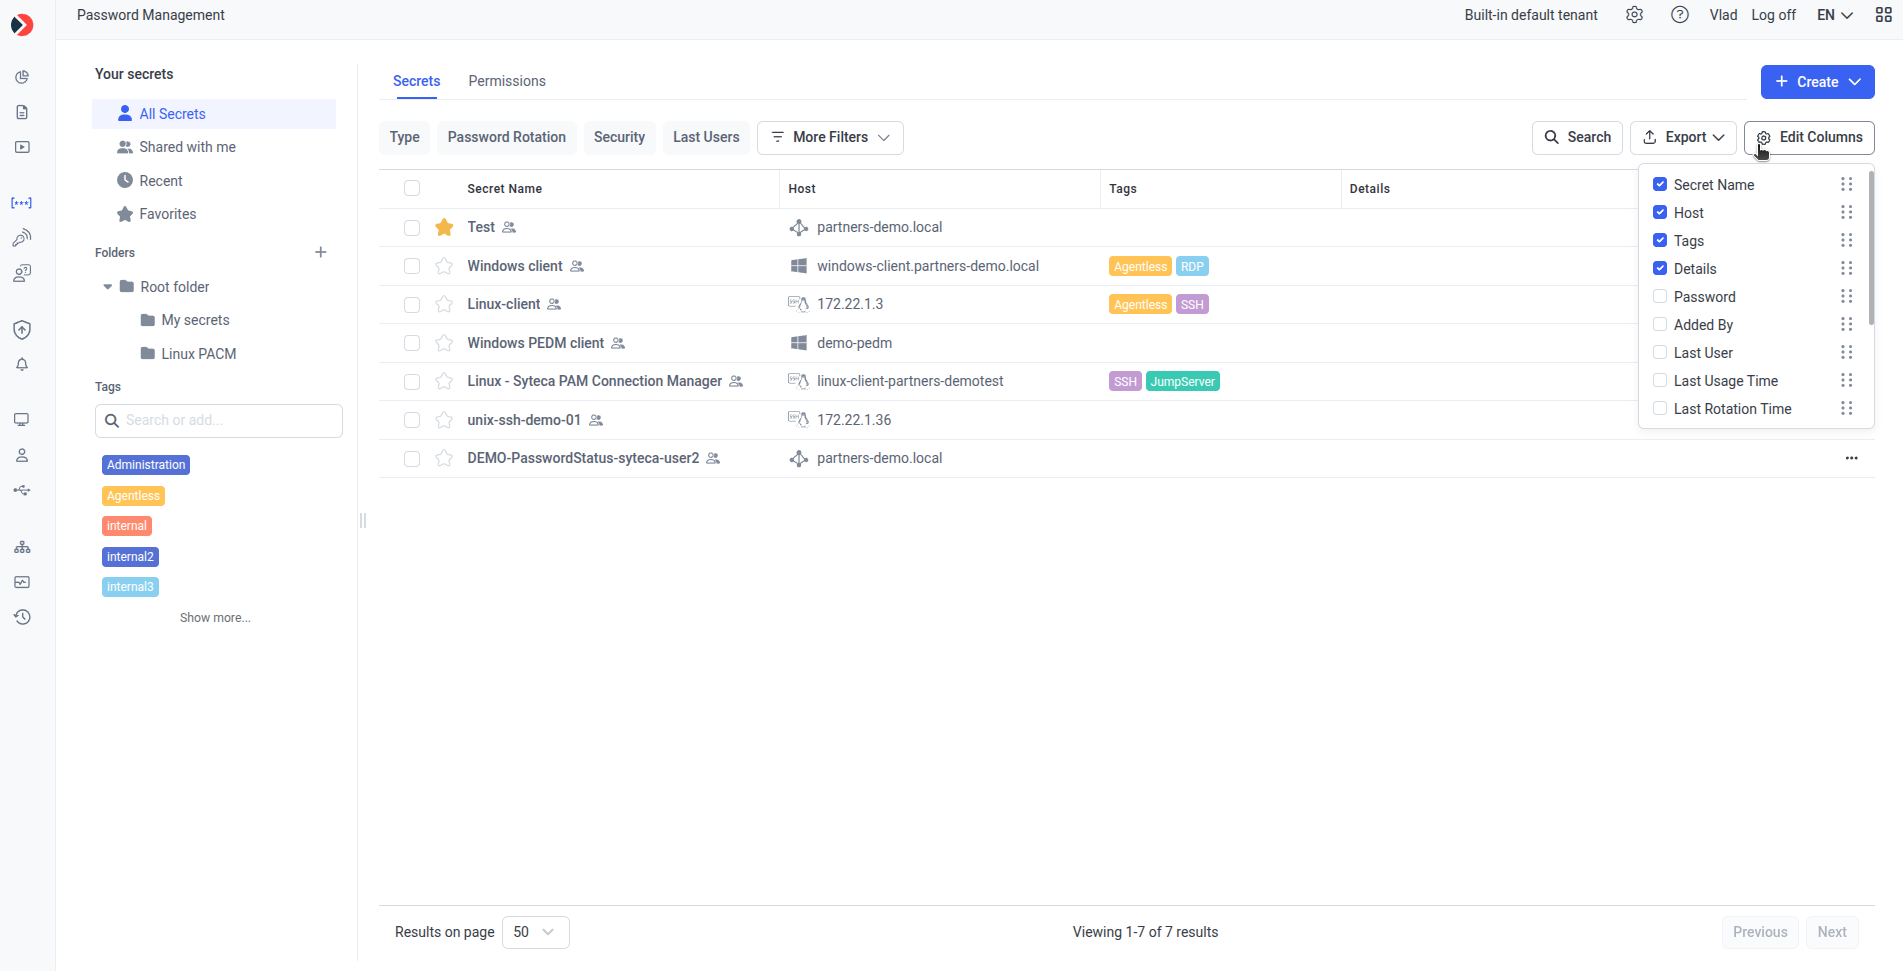Click the bell alerts sidebar icon
1903x971 pixels.
(22, 365)
